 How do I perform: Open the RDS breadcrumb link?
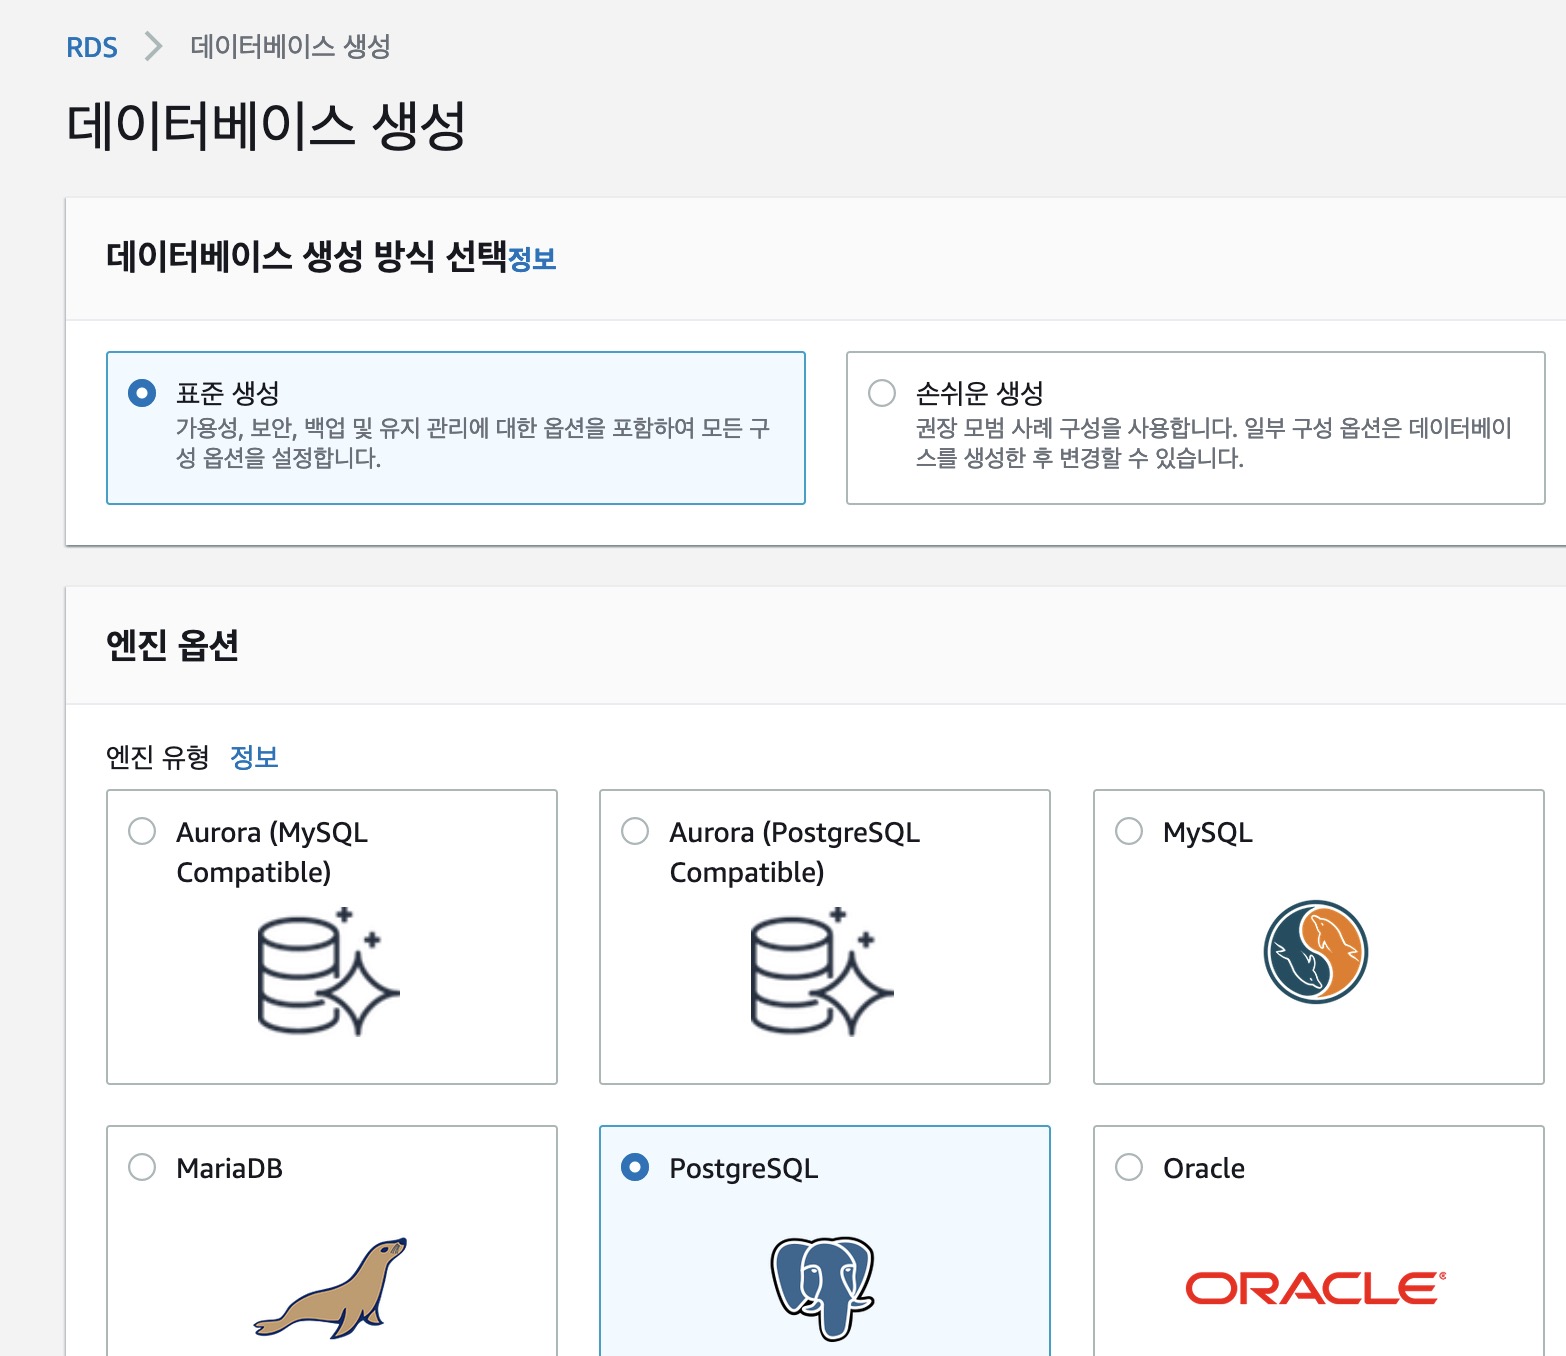91,47
